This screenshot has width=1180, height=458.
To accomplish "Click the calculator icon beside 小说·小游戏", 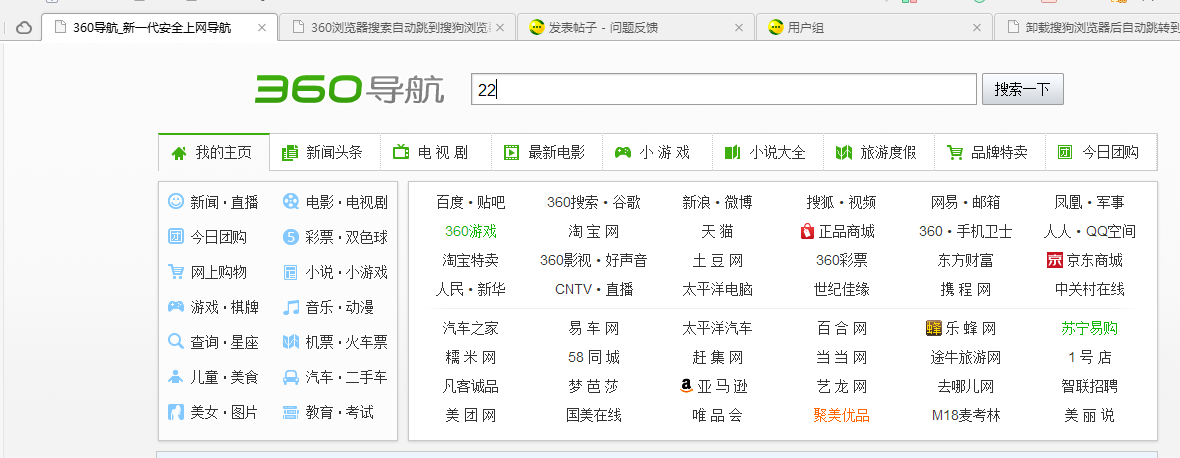I will click(290, 272).
